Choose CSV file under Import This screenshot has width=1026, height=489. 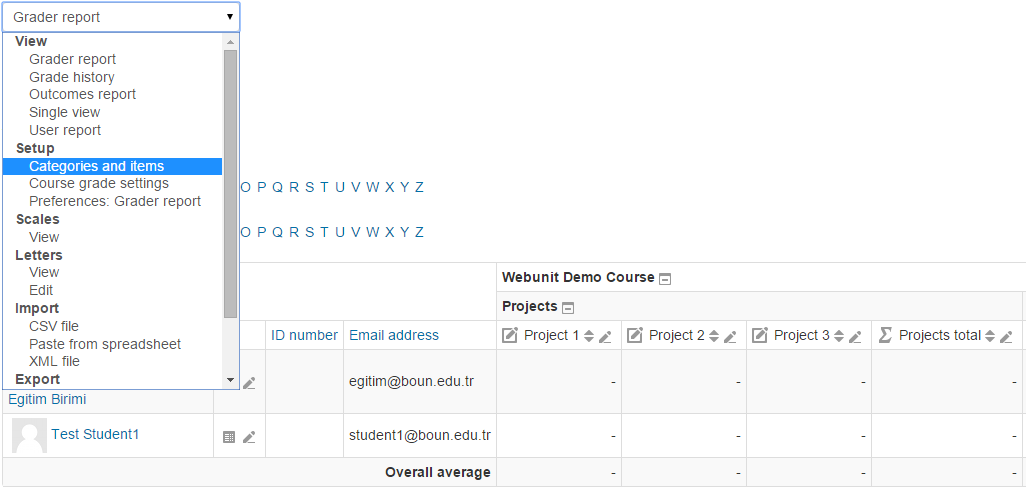[54, 326]
